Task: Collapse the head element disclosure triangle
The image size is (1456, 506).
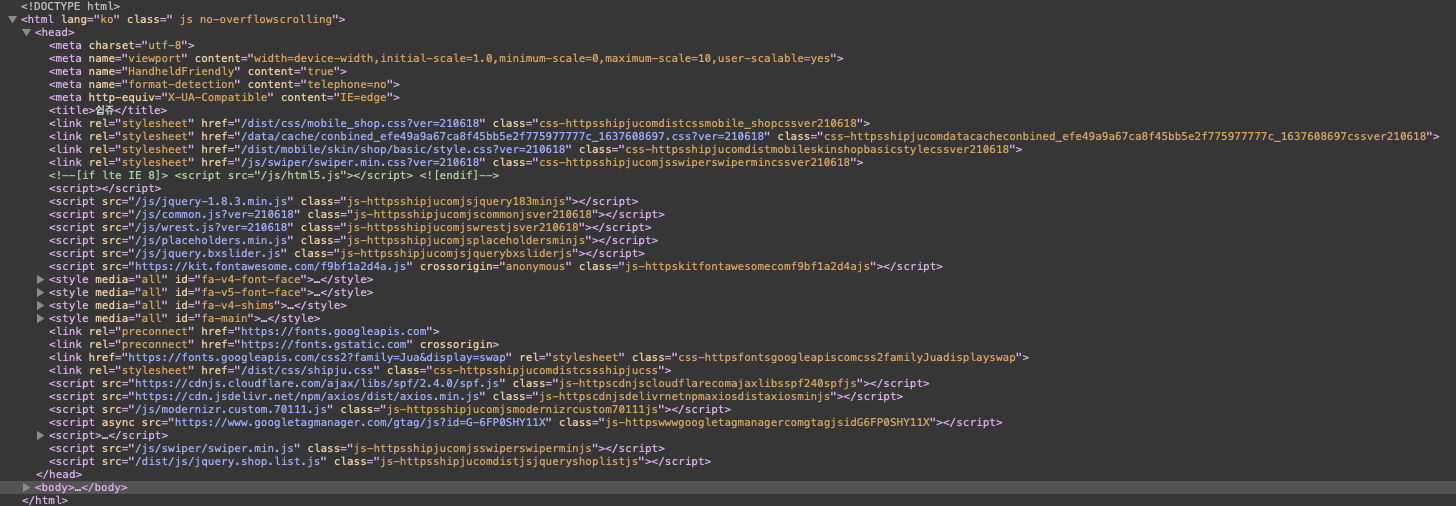Action: coord(27,32)
